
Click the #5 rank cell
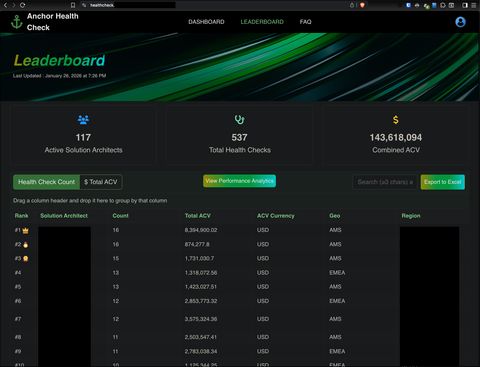[x=18, y=287]
